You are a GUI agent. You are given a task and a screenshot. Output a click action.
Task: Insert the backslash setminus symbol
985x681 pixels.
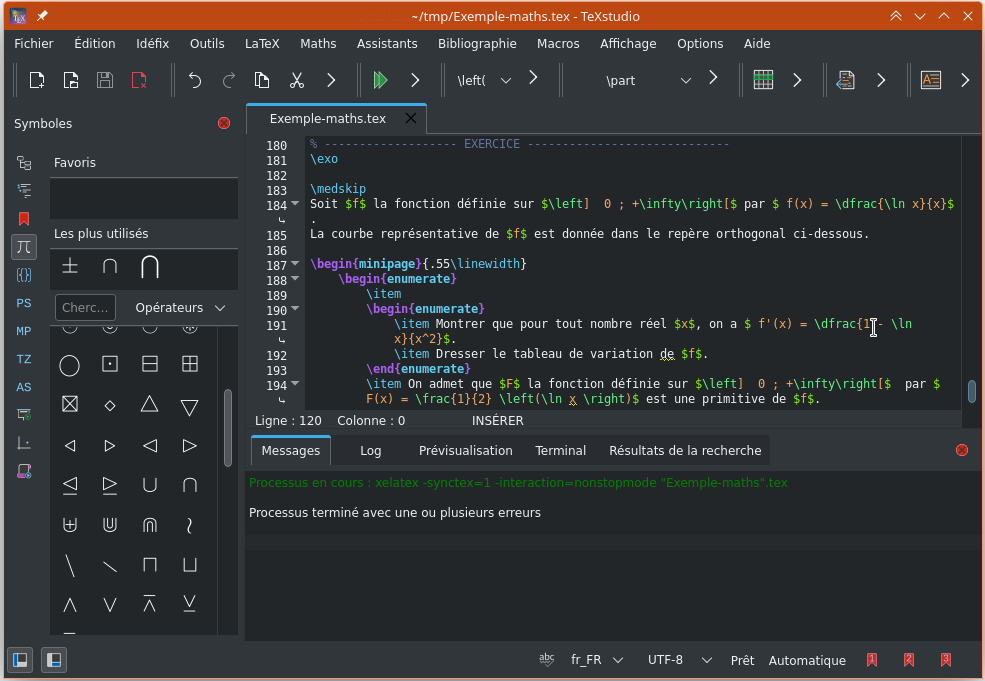click(70, 565)
